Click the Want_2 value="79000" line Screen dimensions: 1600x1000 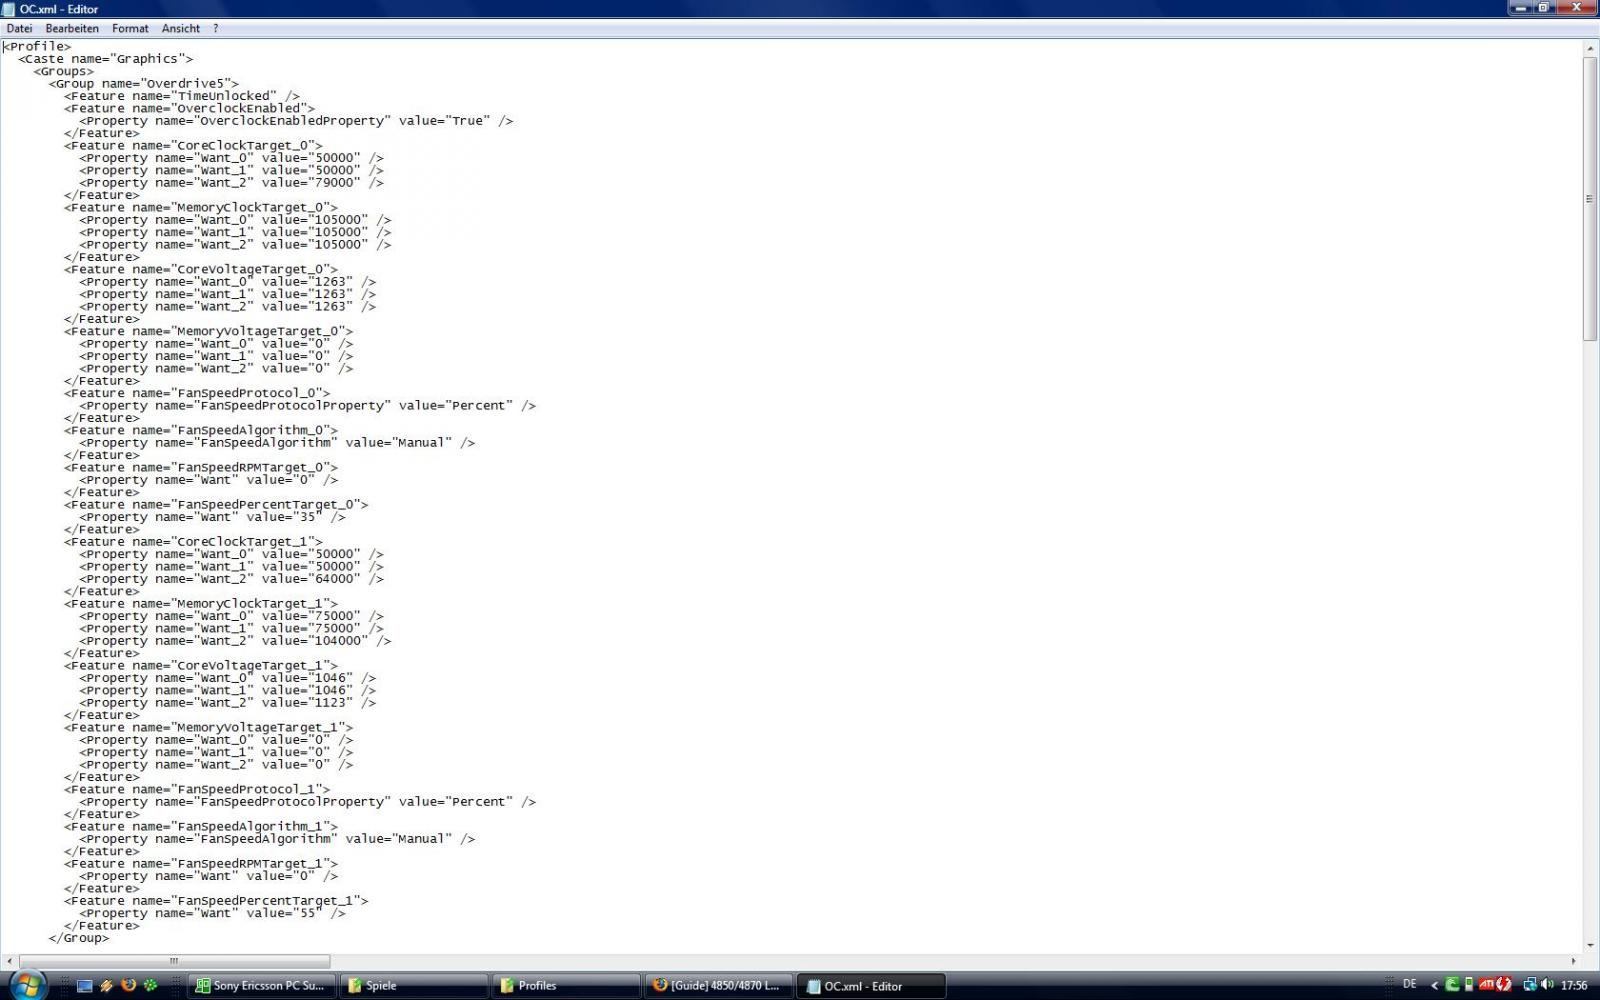coord(232,183)
